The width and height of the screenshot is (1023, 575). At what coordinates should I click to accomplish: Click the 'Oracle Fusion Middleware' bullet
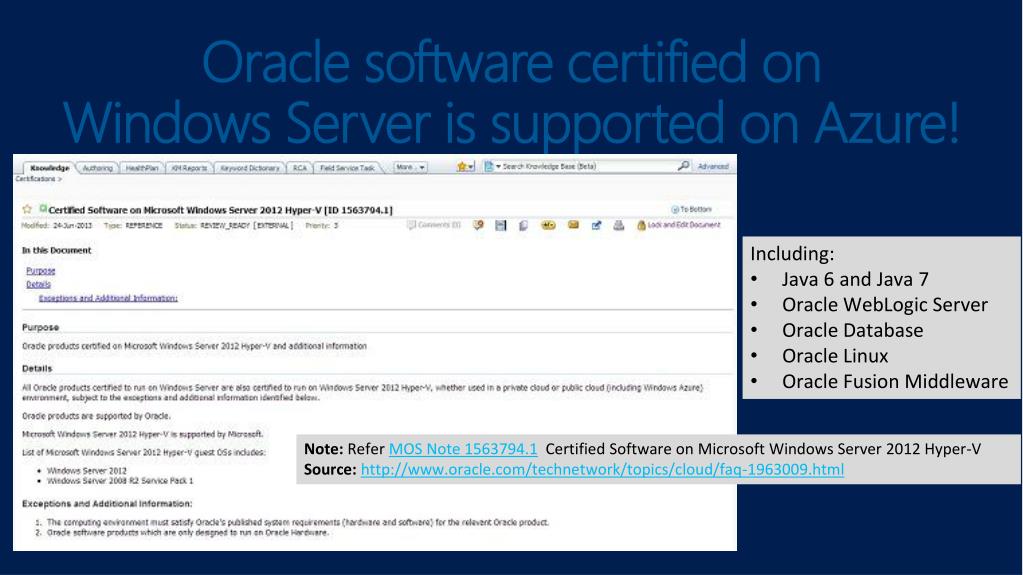pos(894,381)
